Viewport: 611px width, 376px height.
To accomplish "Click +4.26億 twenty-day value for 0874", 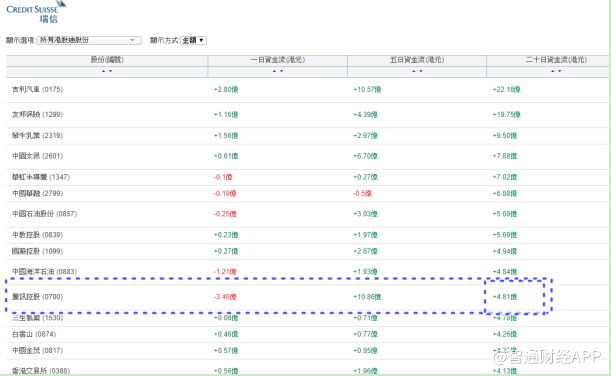I will tap(505, 334).
